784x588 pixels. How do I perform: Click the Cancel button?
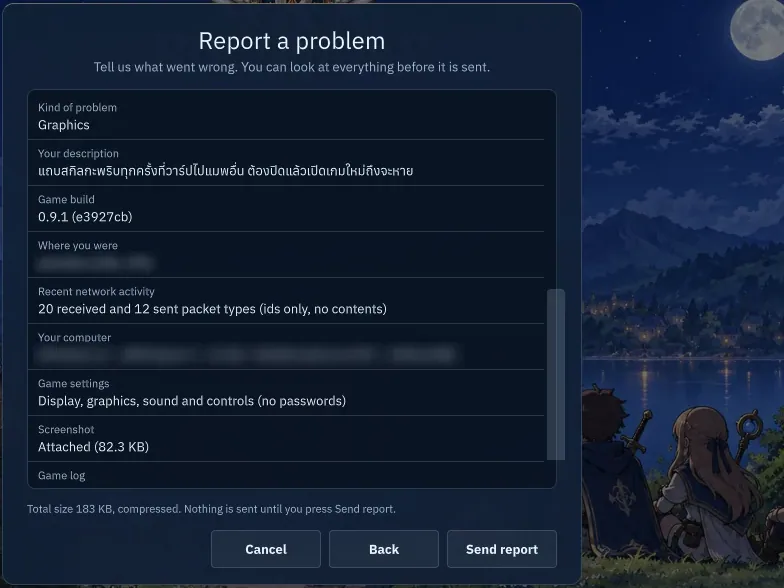(266, 549)
